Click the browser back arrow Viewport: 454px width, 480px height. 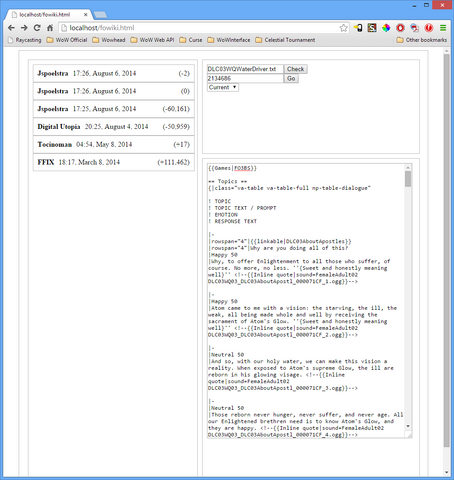pos(11,28)
